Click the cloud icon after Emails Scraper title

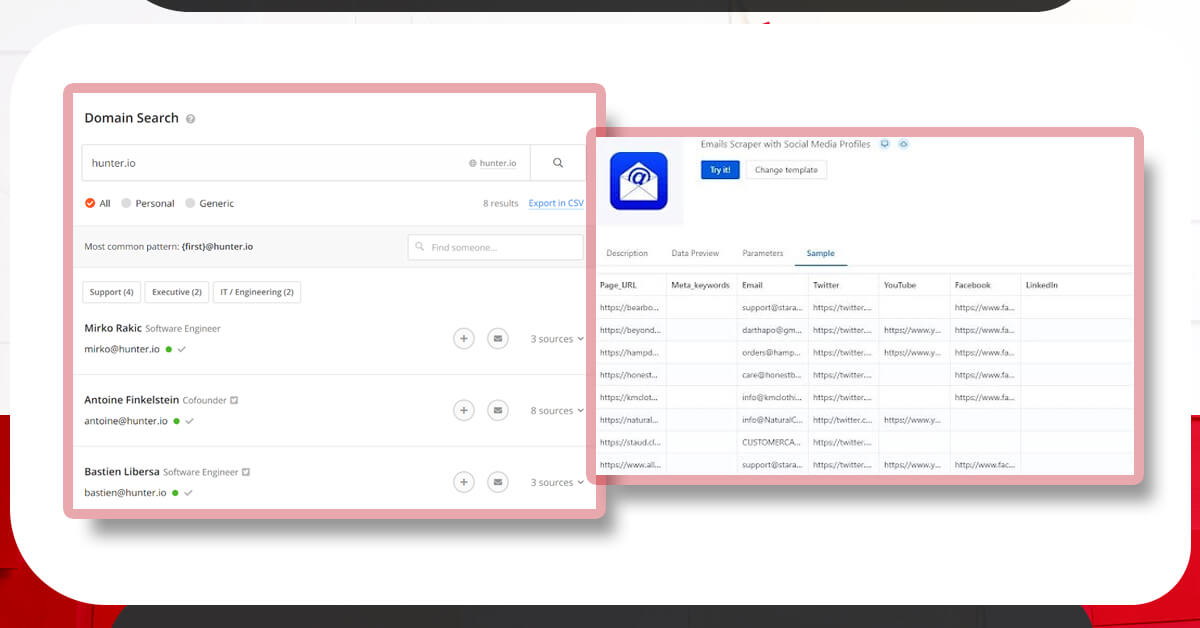[903, 144]
